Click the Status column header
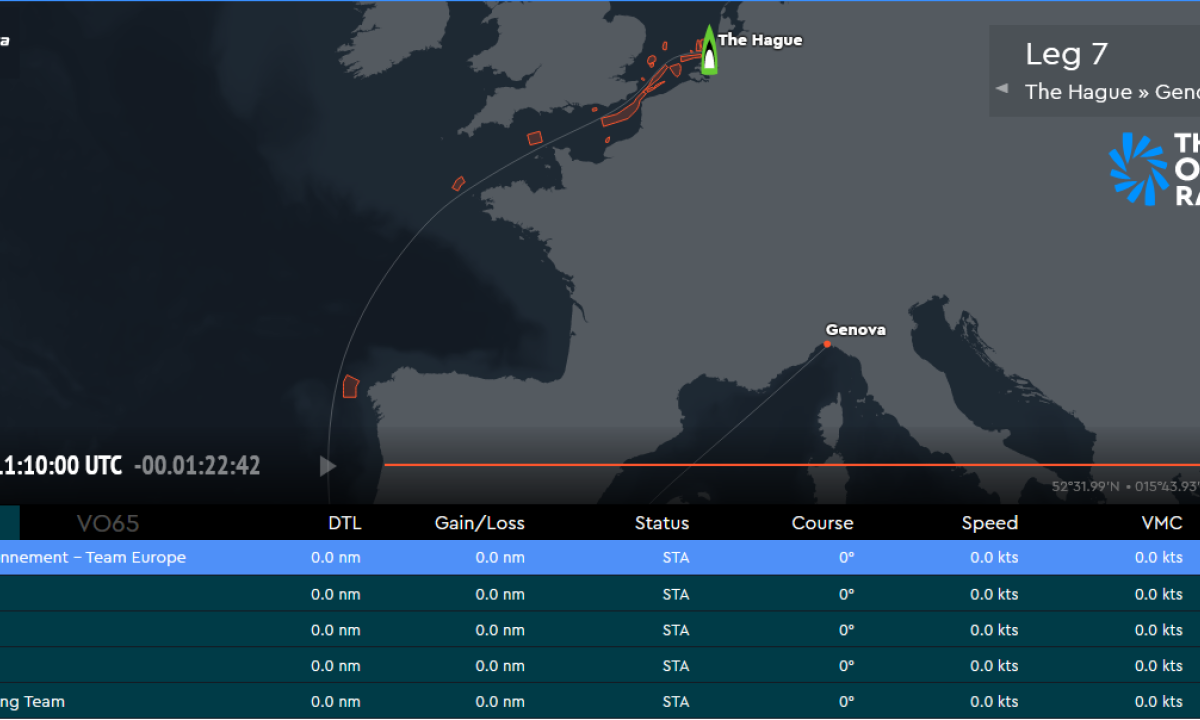The width and height of the screenshot is (1200, 720). coord(661,523)
